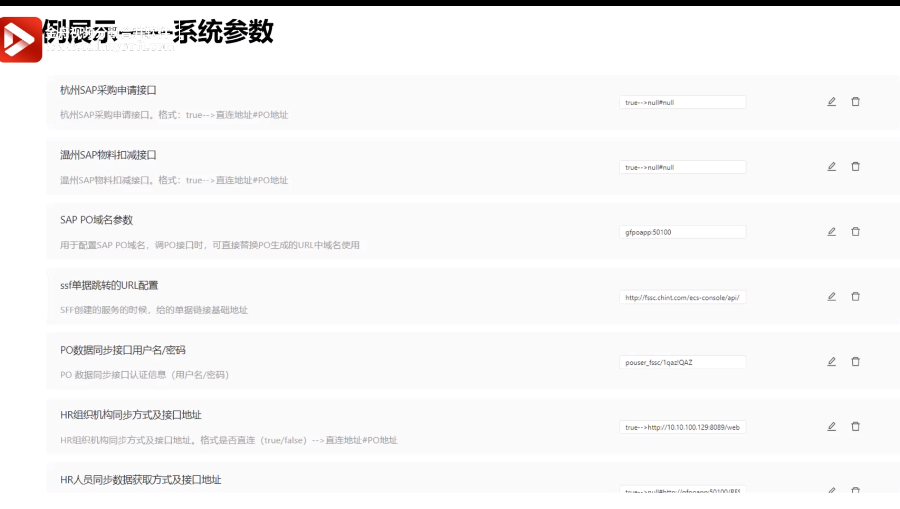The height and width of the screenshot is (509, 900).
Task: Click the 杭州SAP采购申请接口 format description
Action: 174,115
